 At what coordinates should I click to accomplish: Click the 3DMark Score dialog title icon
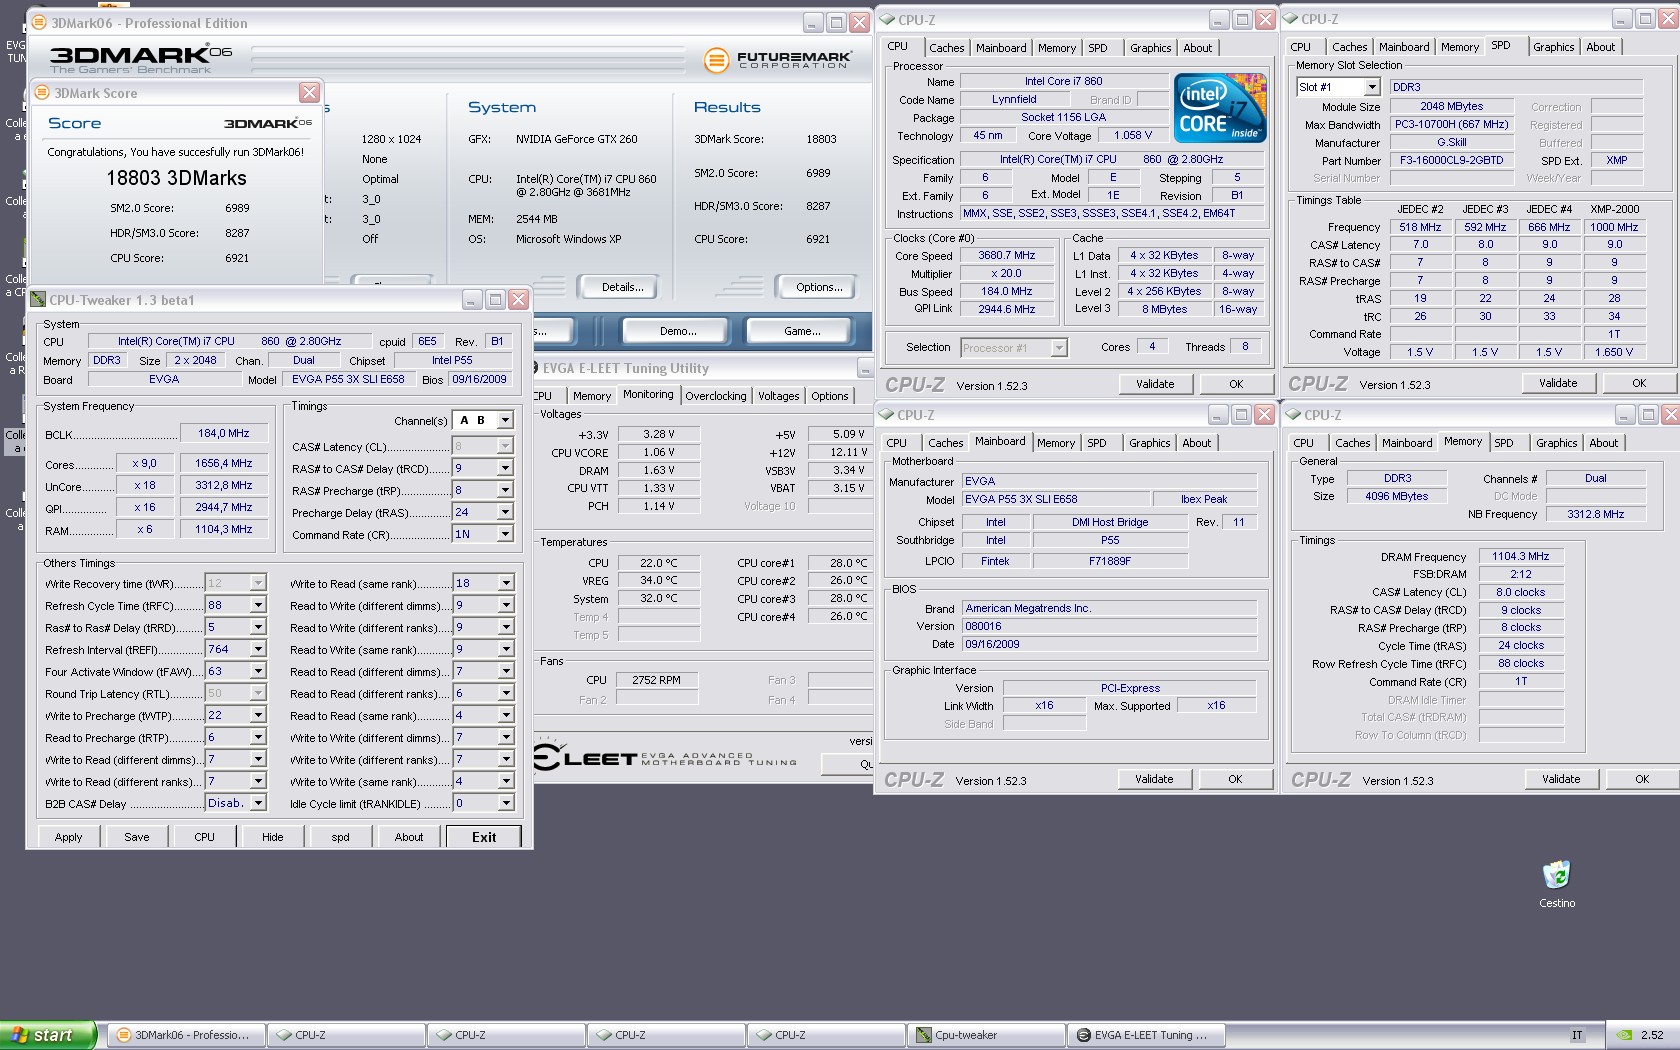[42, 93]
